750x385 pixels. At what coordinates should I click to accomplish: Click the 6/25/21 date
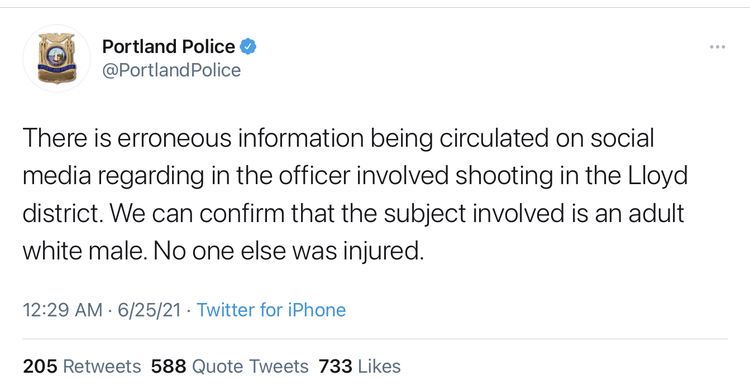(x=149, y=310)
